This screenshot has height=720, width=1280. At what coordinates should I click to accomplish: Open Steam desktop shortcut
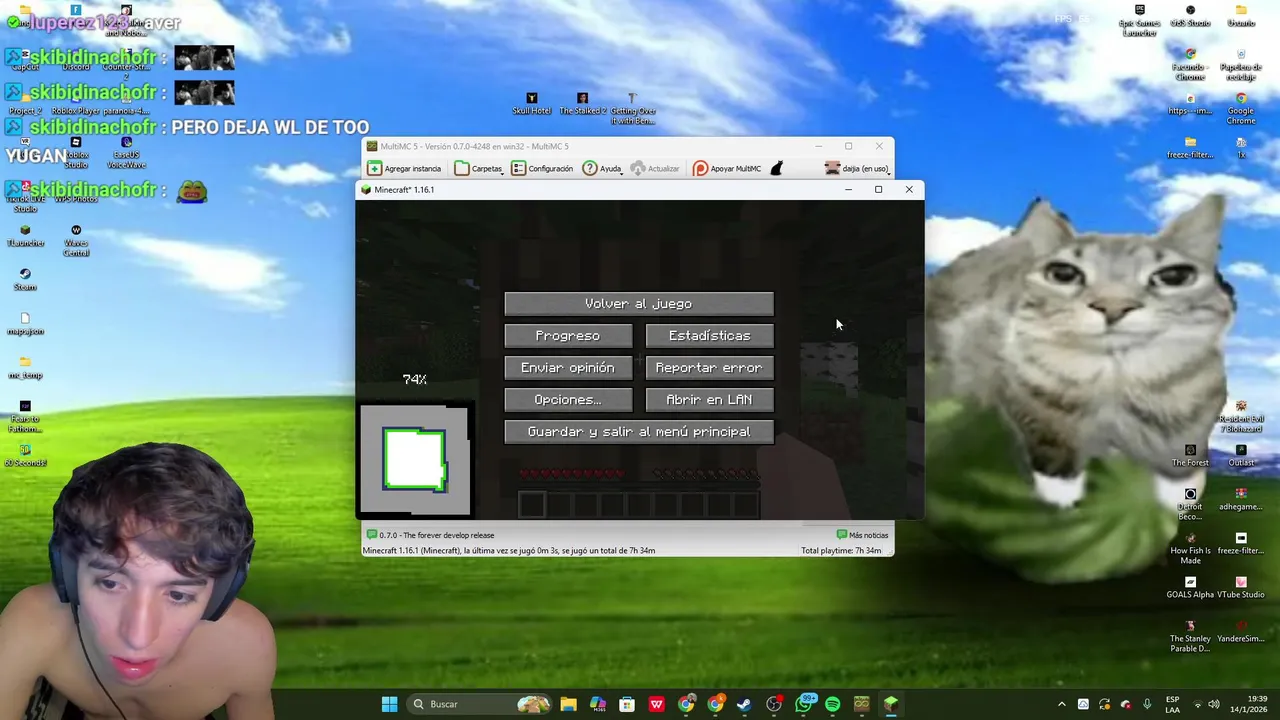click(25, 279)
